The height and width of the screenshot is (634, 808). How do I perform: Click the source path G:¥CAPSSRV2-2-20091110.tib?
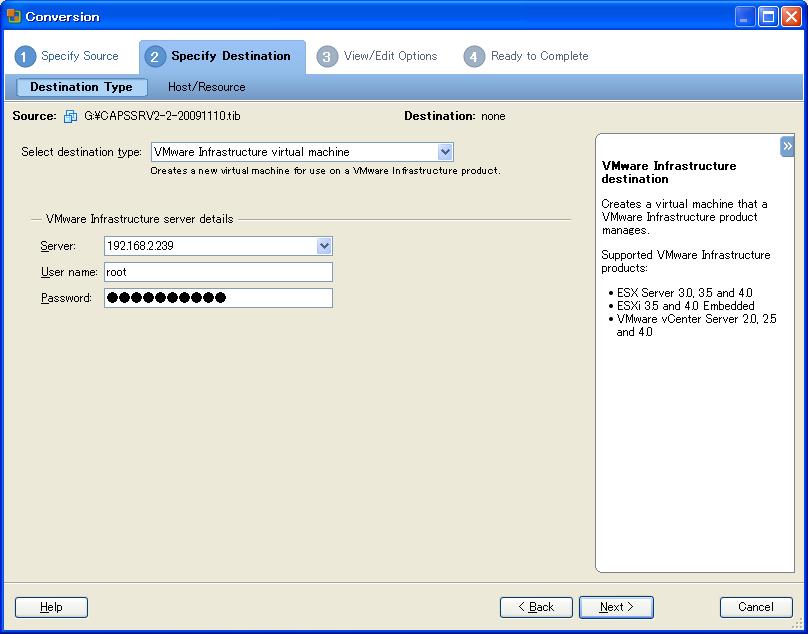click(162, 116)
